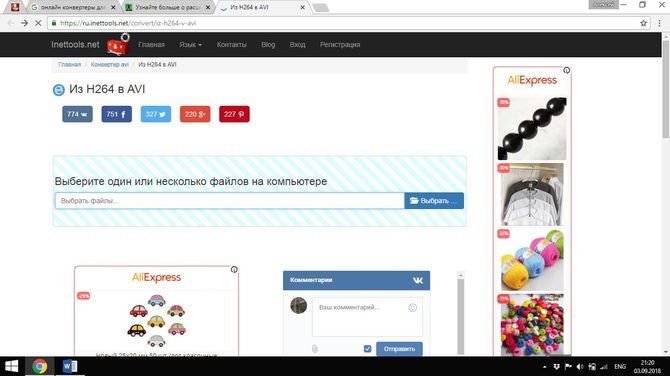
Task: Send comment with the Отправить button
Action: pos(399,349)
